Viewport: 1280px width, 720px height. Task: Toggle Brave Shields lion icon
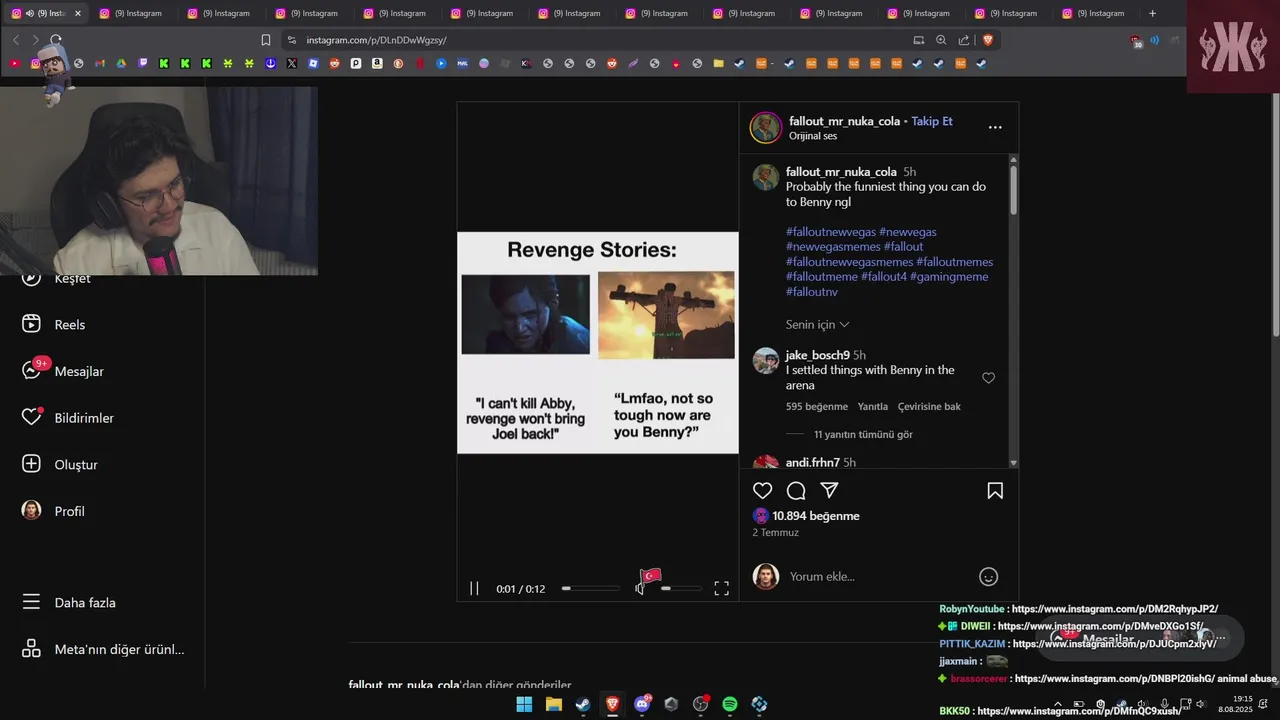[x=988, y=40]
